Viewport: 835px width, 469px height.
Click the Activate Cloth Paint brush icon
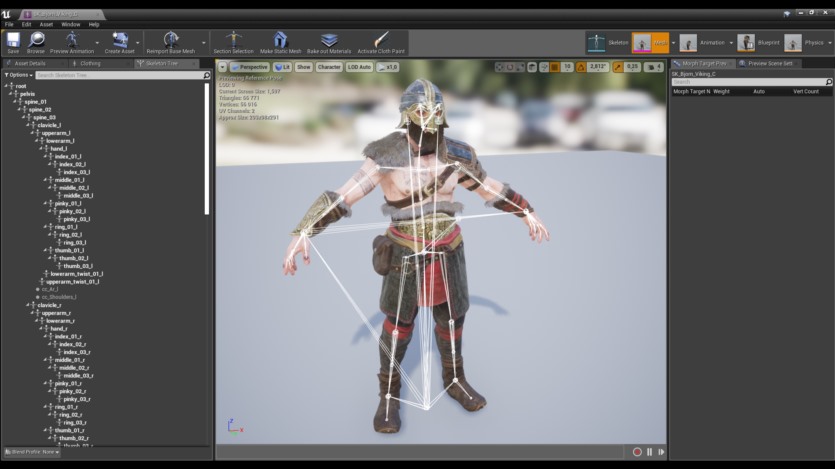click(381, 39)
